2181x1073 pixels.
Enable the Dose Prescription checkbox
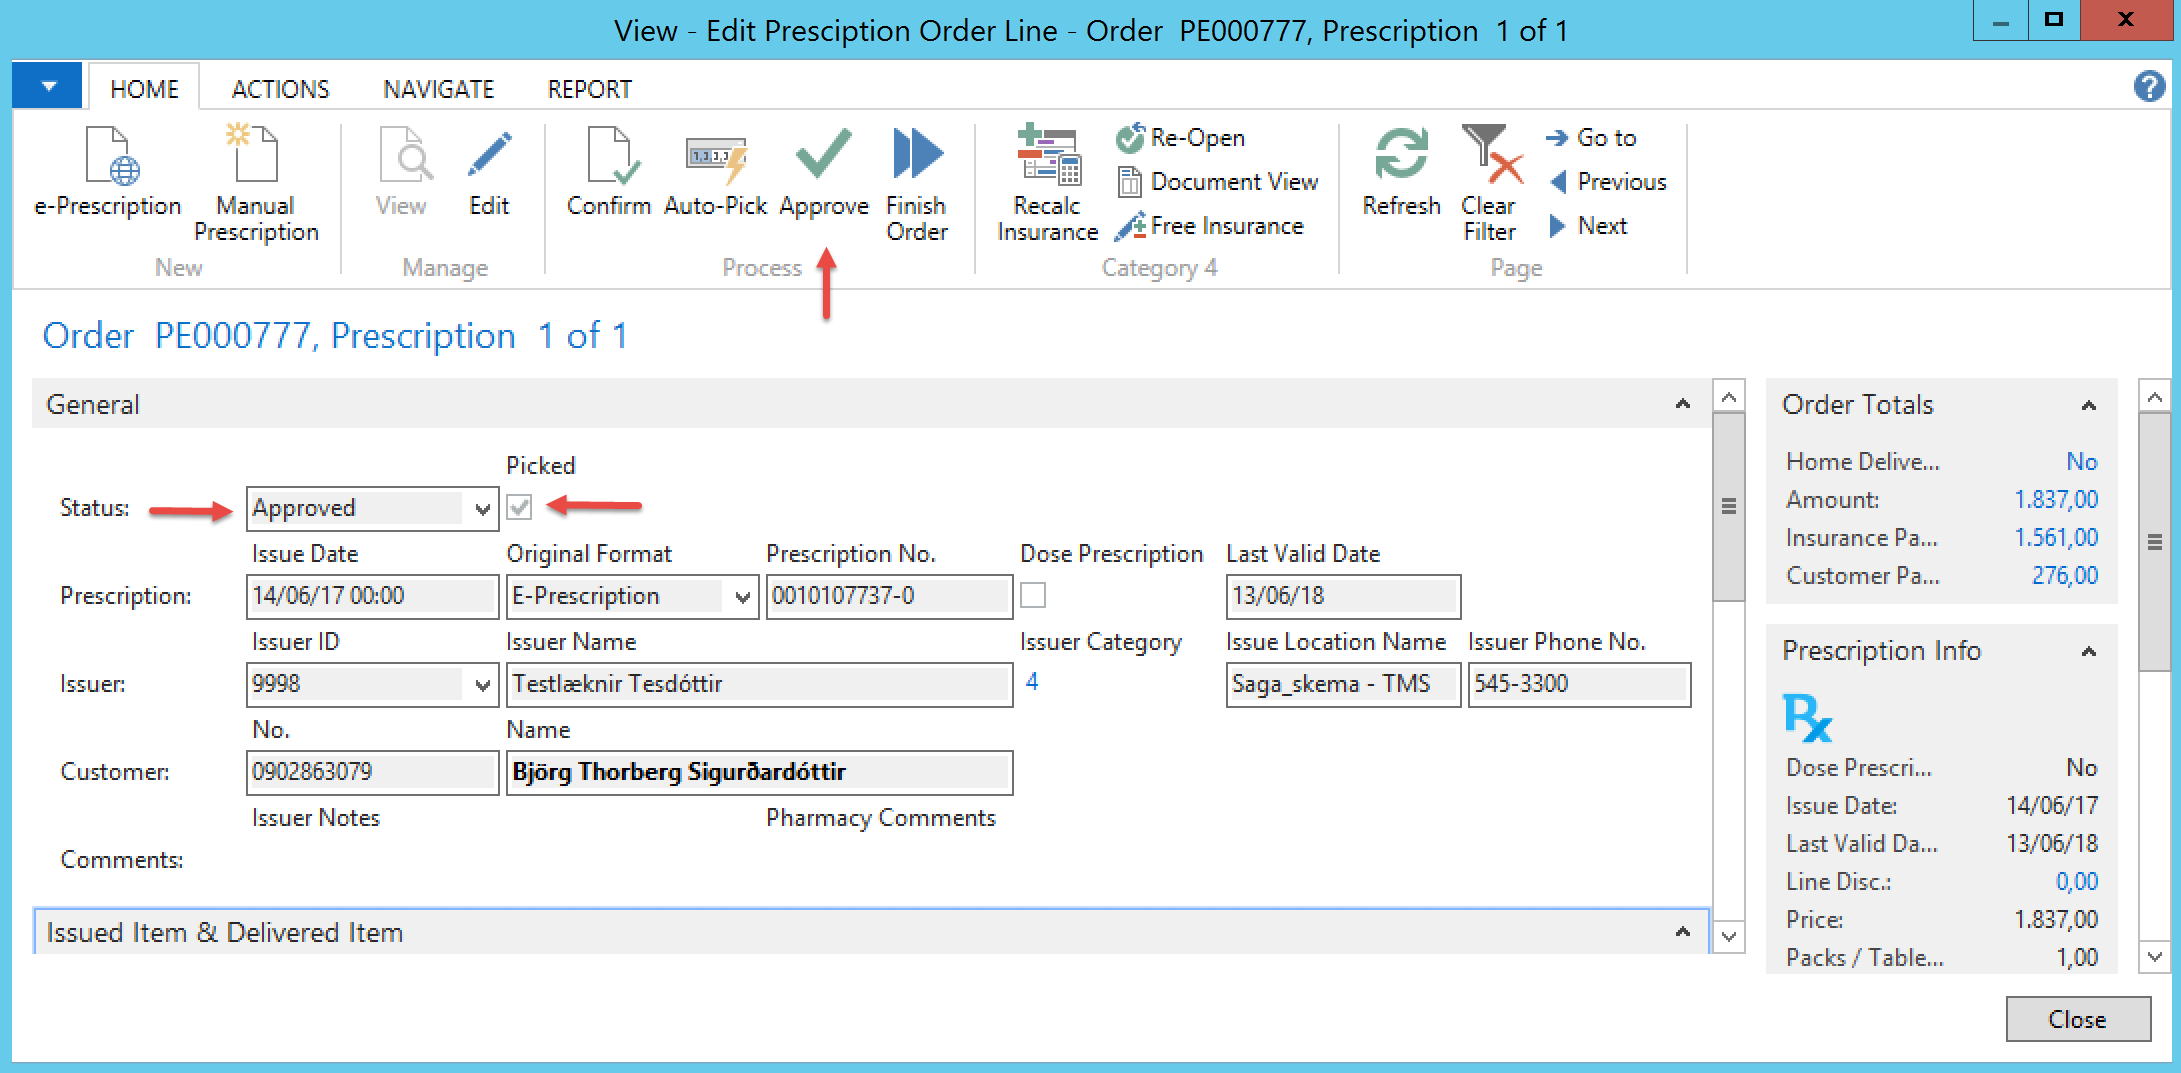[1033, 596]
